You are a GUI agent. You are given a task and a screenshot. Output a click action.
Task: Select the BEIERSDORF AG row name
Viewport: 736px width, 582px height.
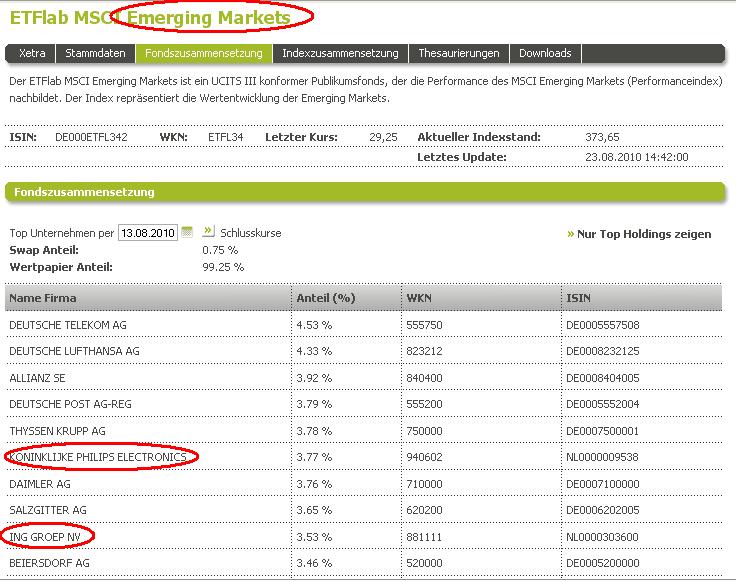(49, 563)
